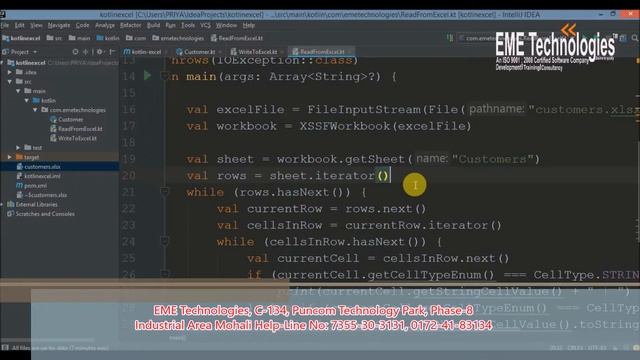This screenshot has width=640, height=360.
Task: Click the kotlinexcel breadcrumb
Action: point(22,38)
